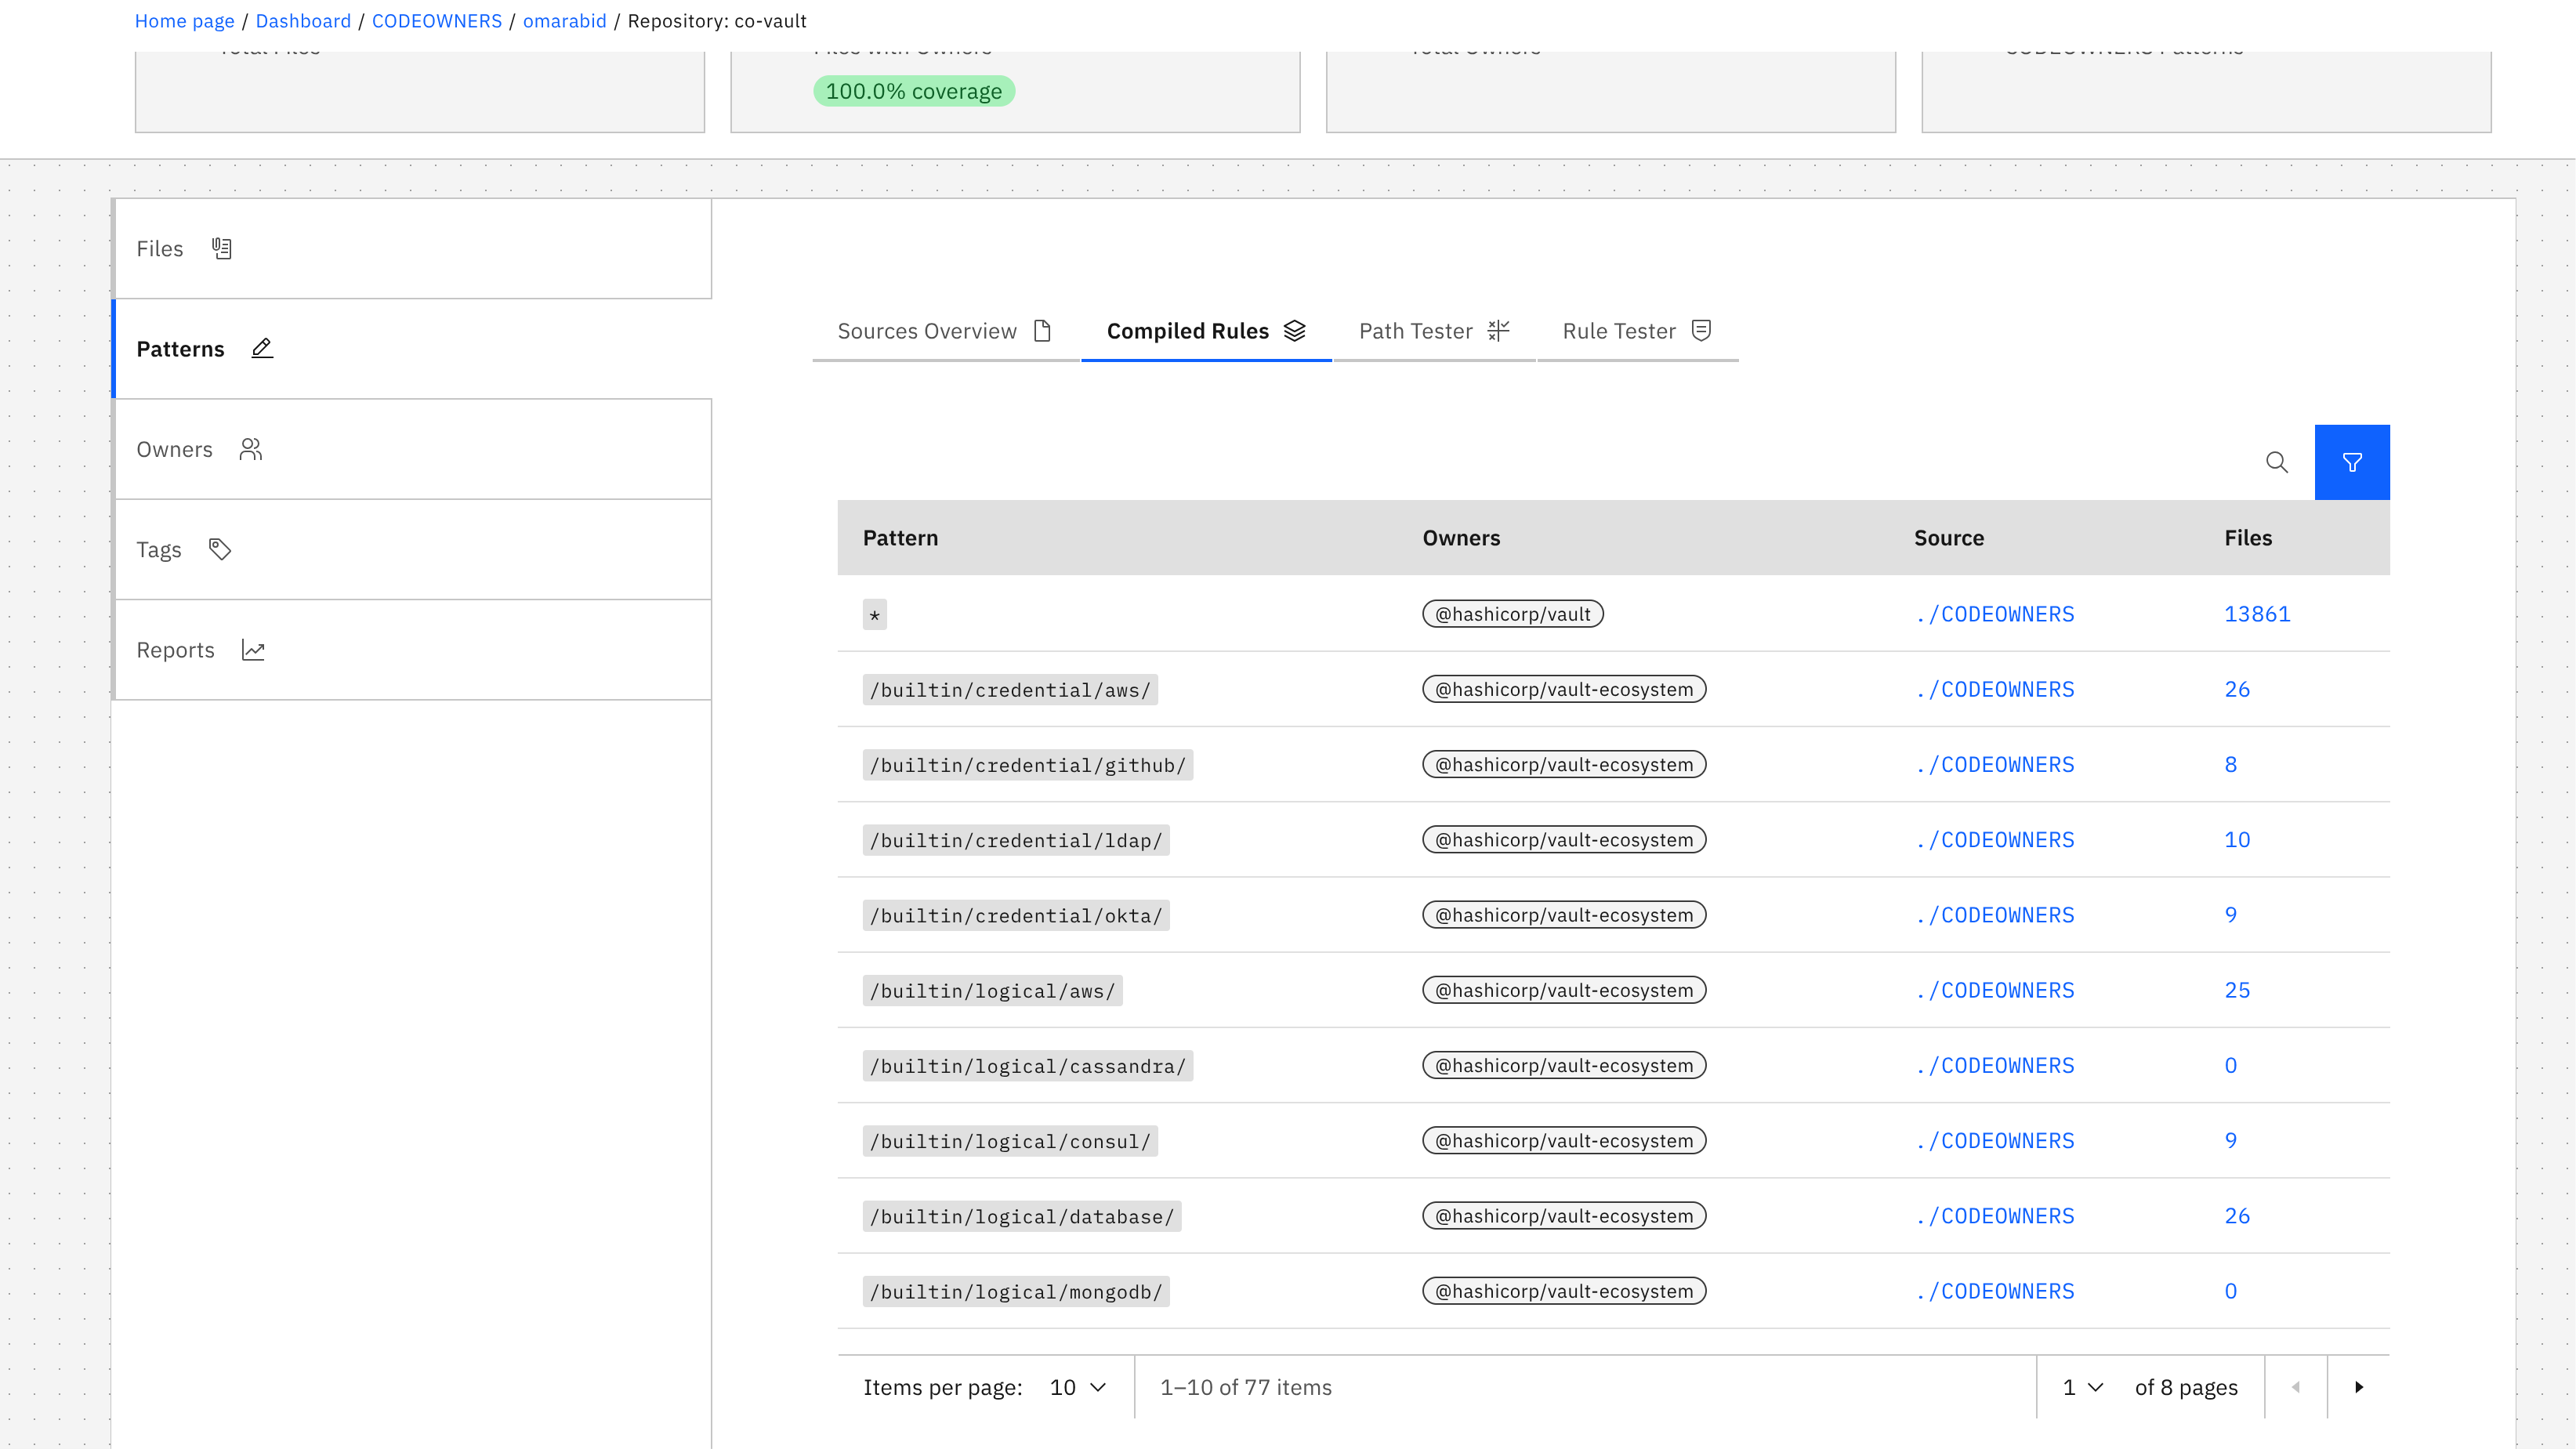Open ./CODEOWNERS source for the aws credential pattern
The image size is (2576, 1449).
pyautogui.click(x=1995, y=689)
